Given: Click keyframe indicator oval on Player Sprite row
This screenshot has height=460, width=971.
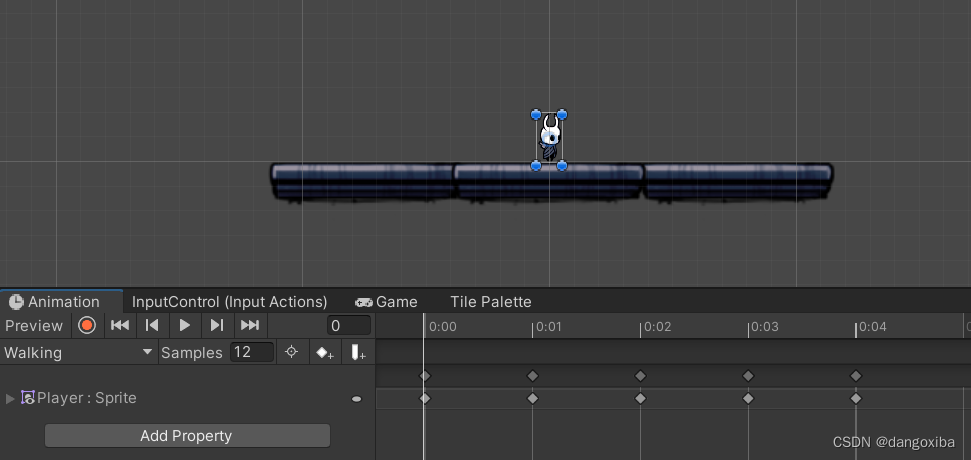Looking at the screenshot, I should 357,399.
